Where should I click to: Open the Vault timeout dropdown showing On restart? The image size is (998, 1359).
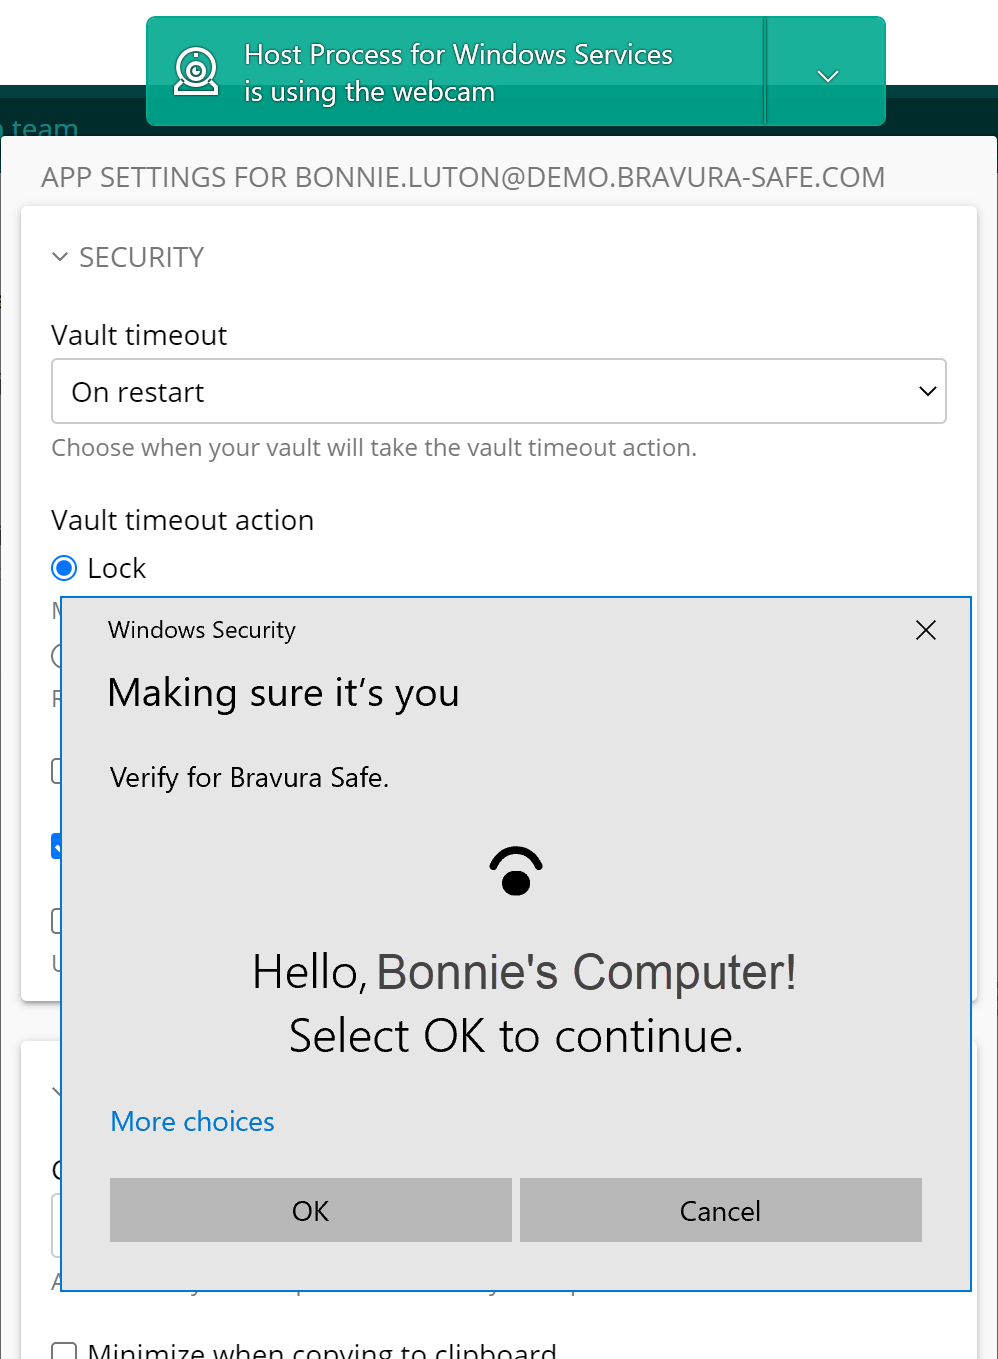[x=499, y=391]
